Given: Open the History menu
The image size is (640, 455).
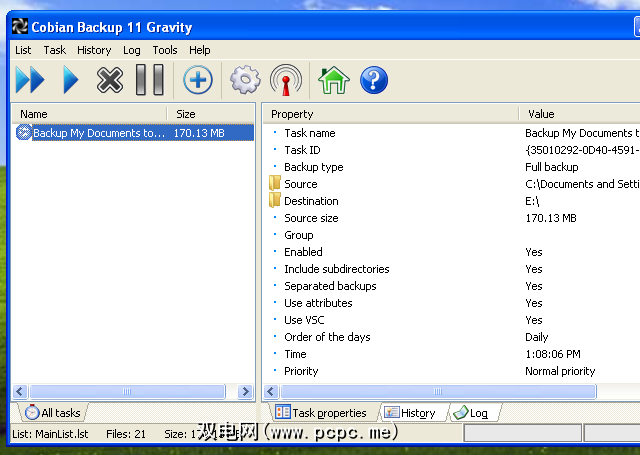Looking at the screenshot, I should click(x=94, y=50).
